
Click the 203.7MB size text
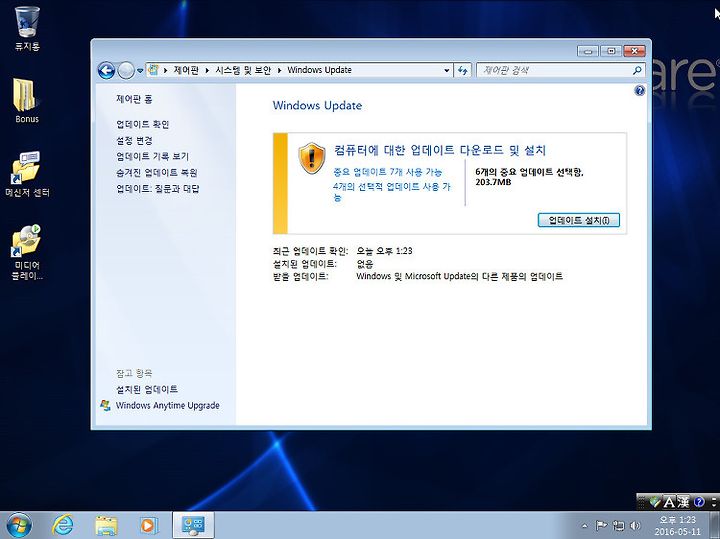[493, 182]
